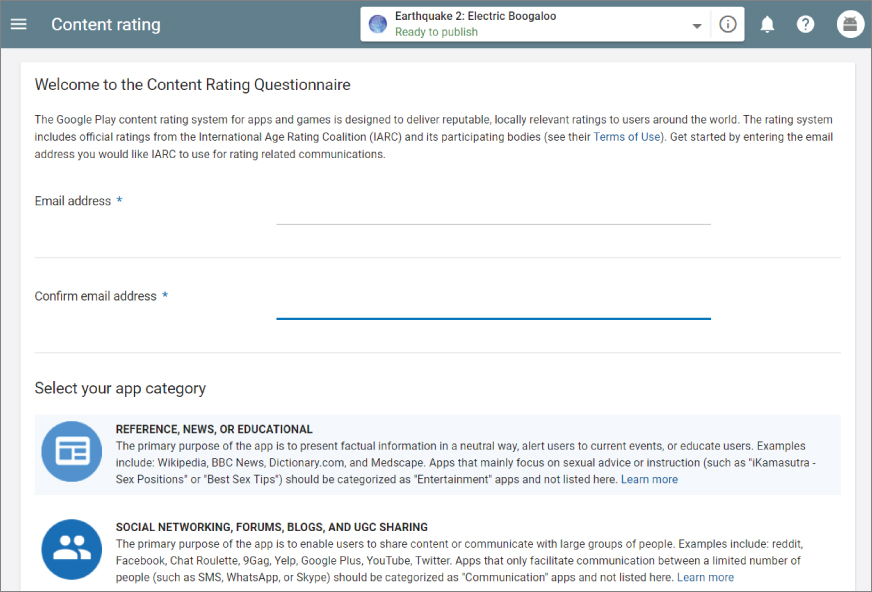Click the Confirm email address field

click(x=493, y=305)
